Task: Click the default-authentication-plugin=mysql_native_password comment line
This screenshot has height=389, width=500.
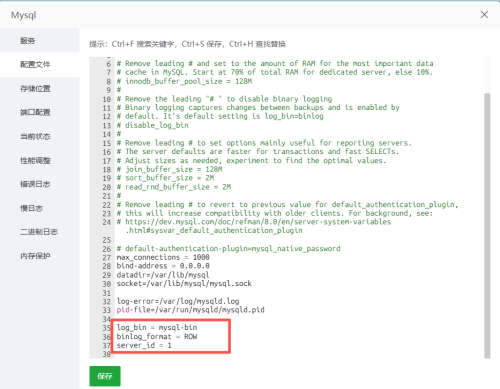Action: point(228,249)
